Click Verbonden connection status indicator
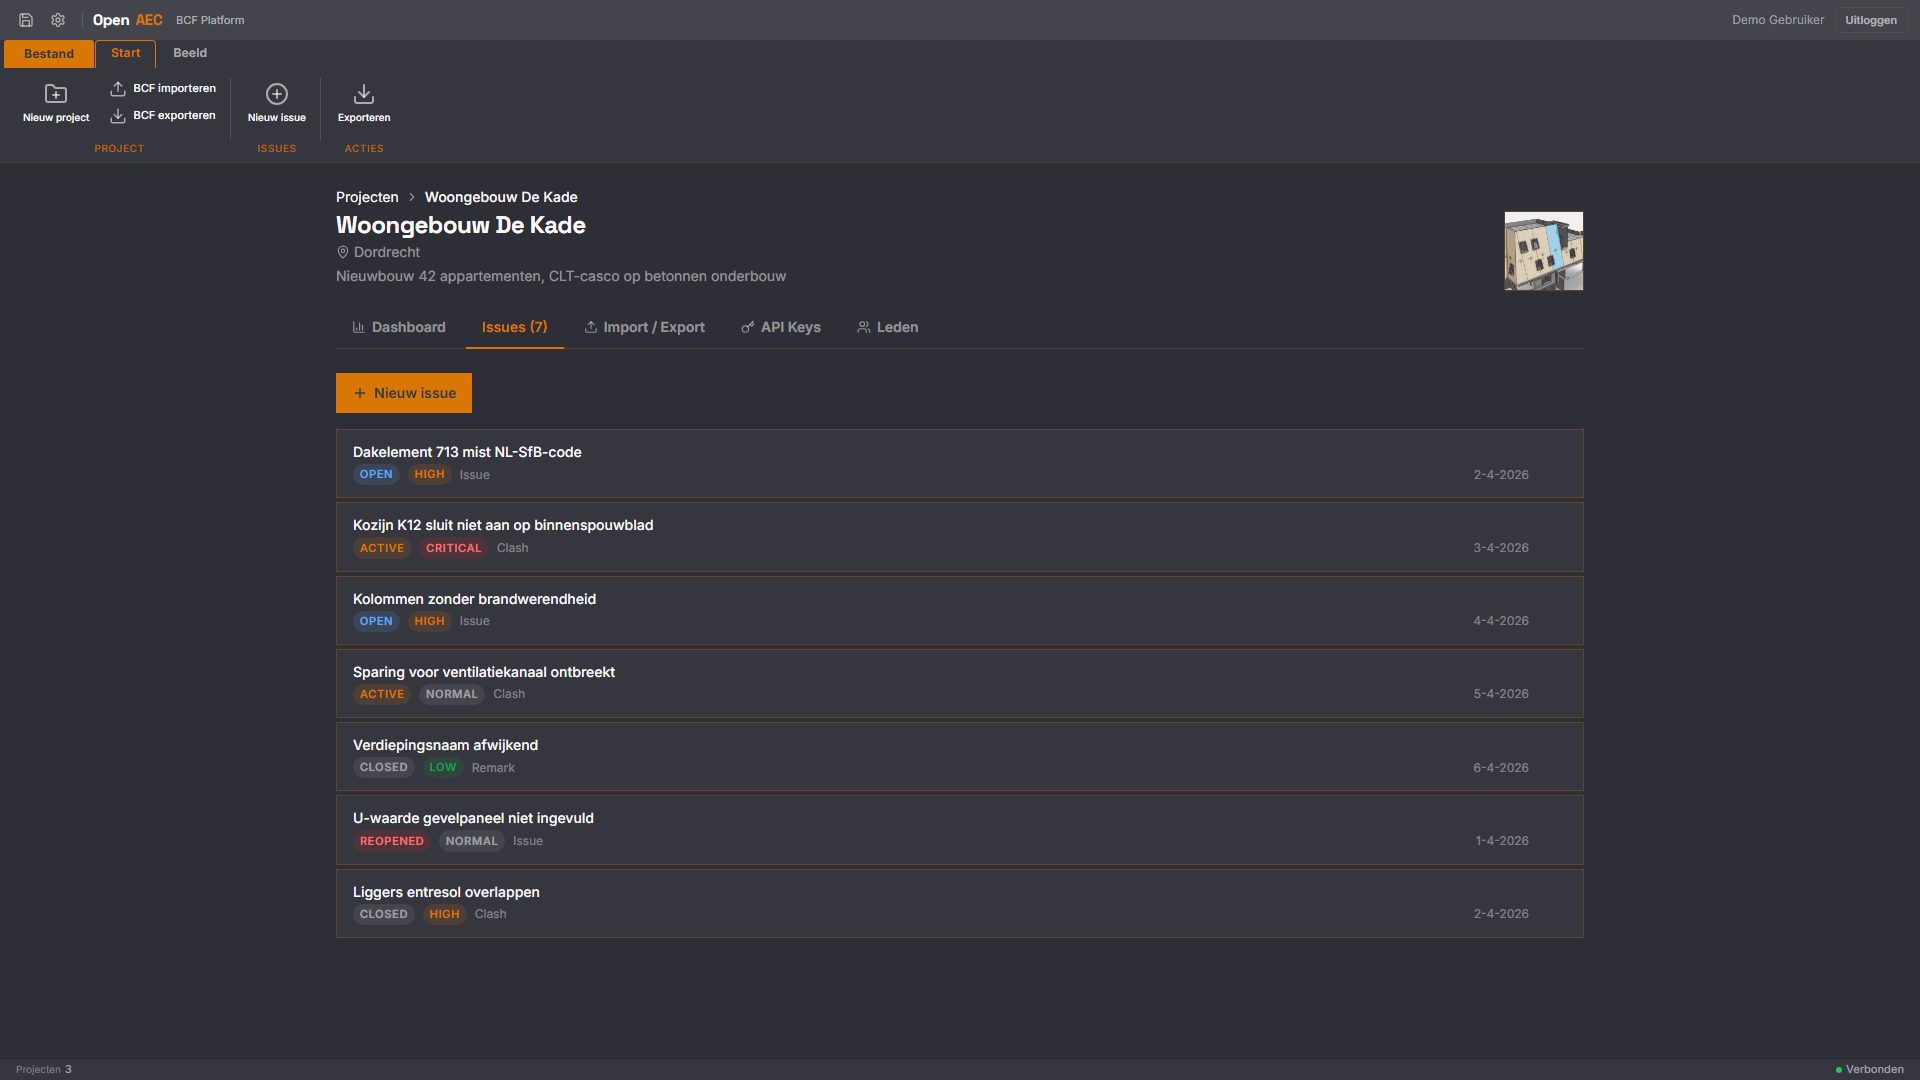The height and width of the screenshot is (1080, 1920). pos(1870,1070)
